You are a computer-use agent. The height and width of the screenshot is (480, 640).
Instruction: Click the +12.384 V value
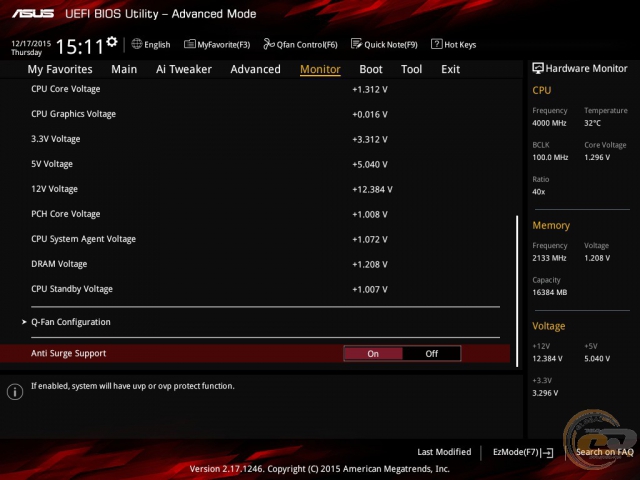click(372, 189)
